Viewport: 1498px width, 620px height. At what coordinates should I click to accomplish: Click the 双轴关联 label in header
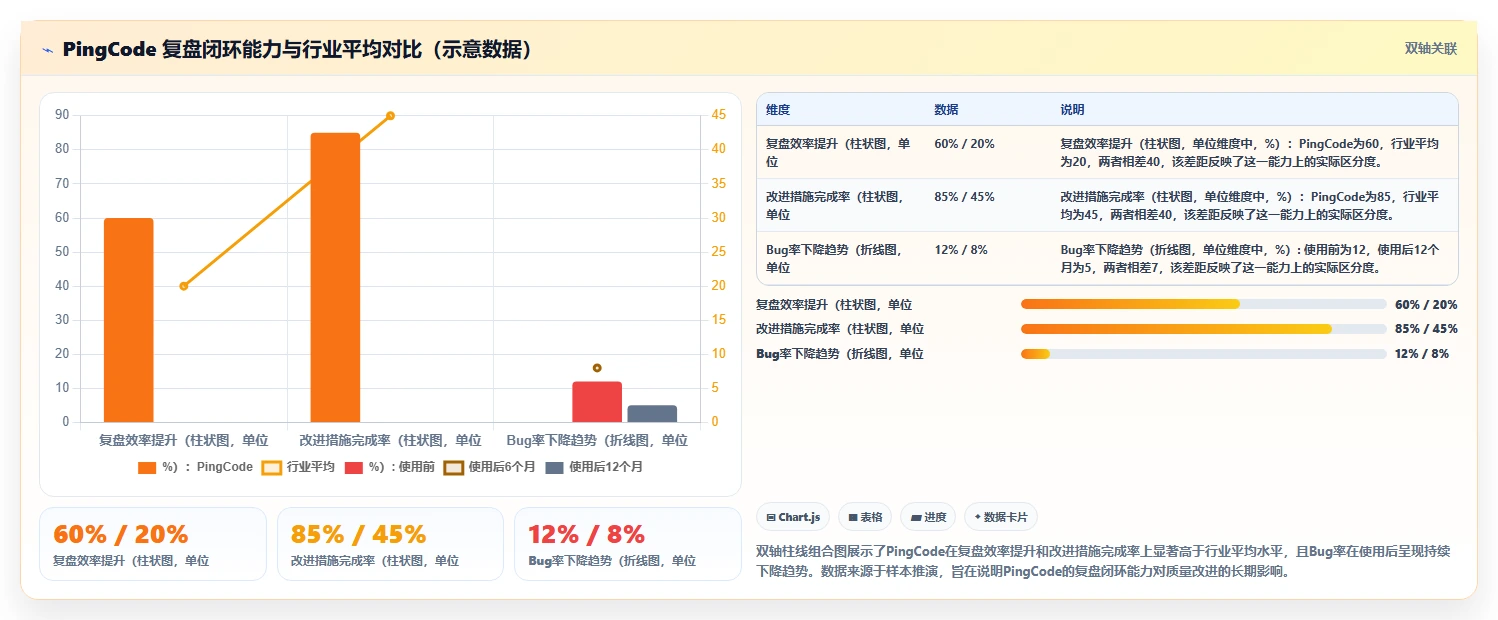[1431, 49]
